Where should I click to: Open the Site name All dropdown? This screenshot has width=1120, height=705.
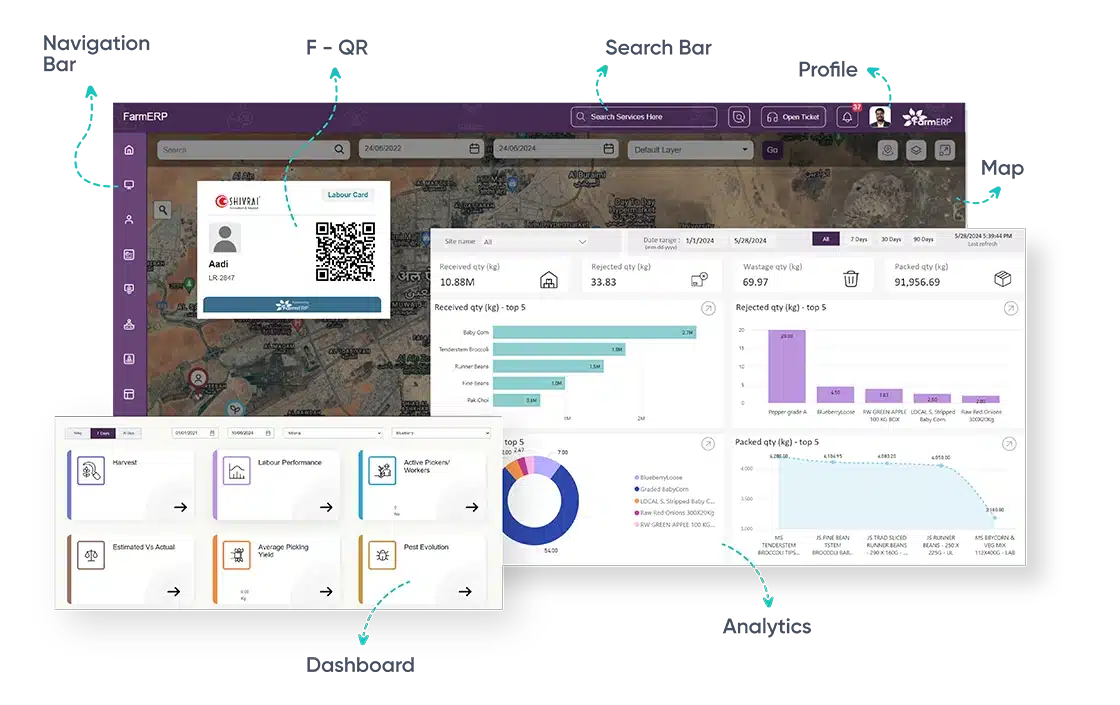(x=535, y=241)
